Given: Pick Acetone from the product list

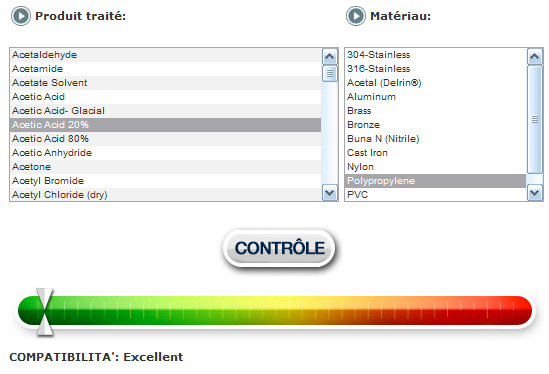Looking at the screenshot, I should 166,167.
